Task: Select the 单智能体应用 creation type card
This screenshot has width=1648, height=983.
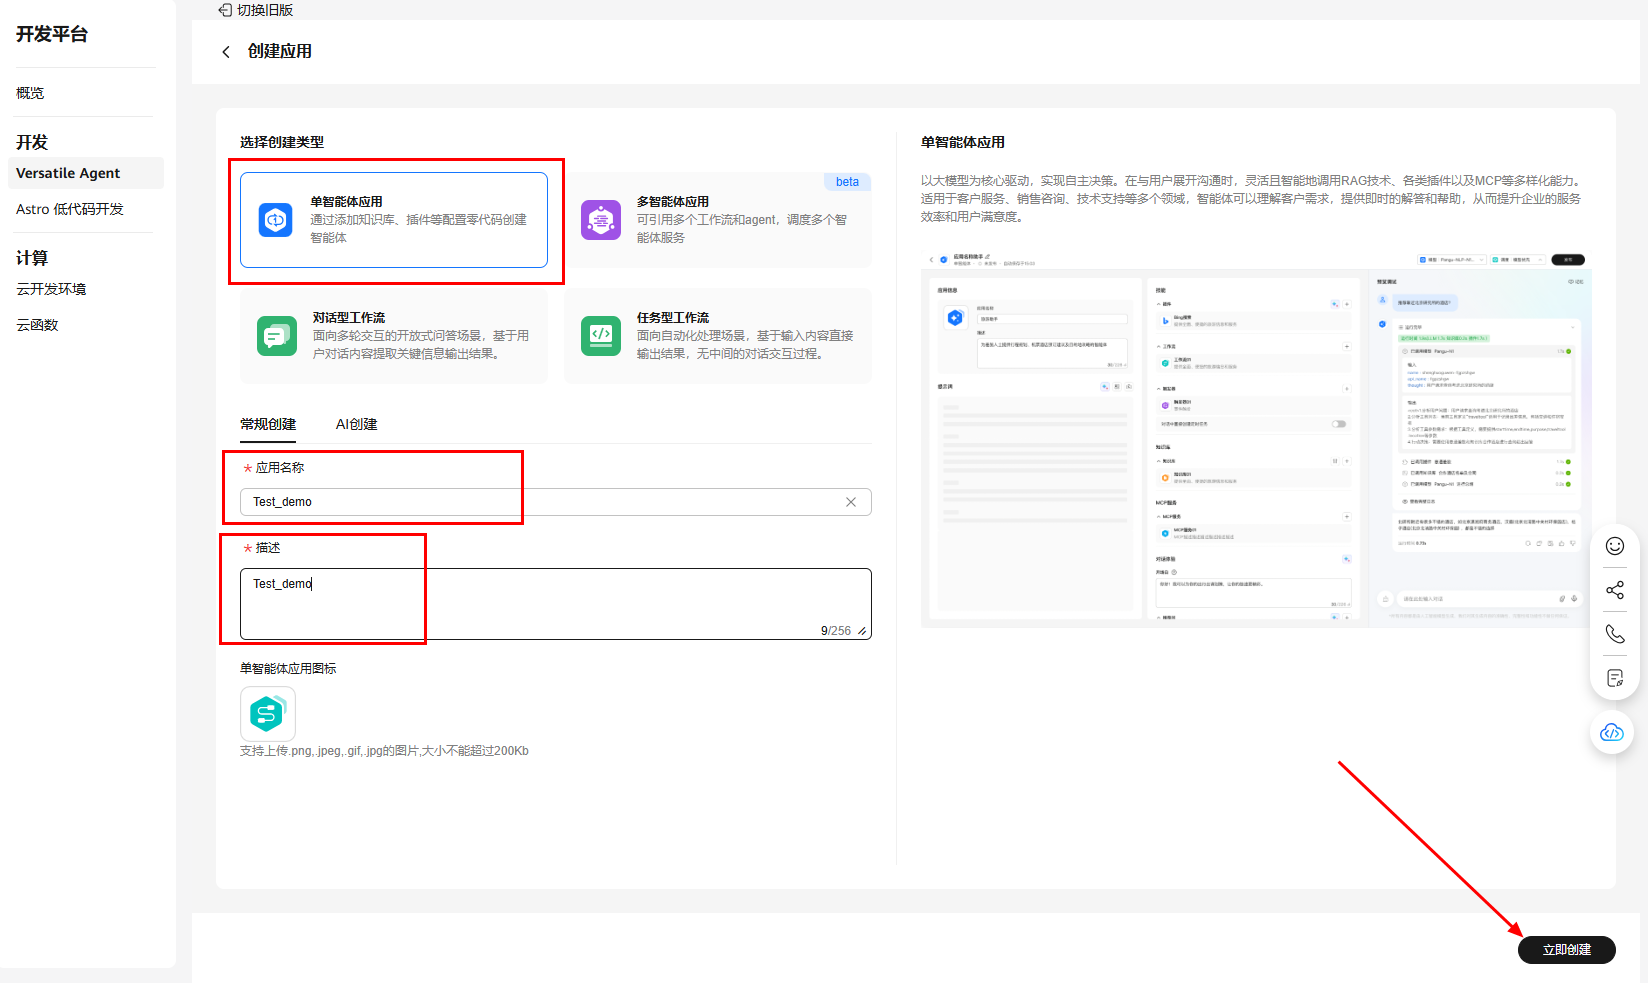Action: 394,220
